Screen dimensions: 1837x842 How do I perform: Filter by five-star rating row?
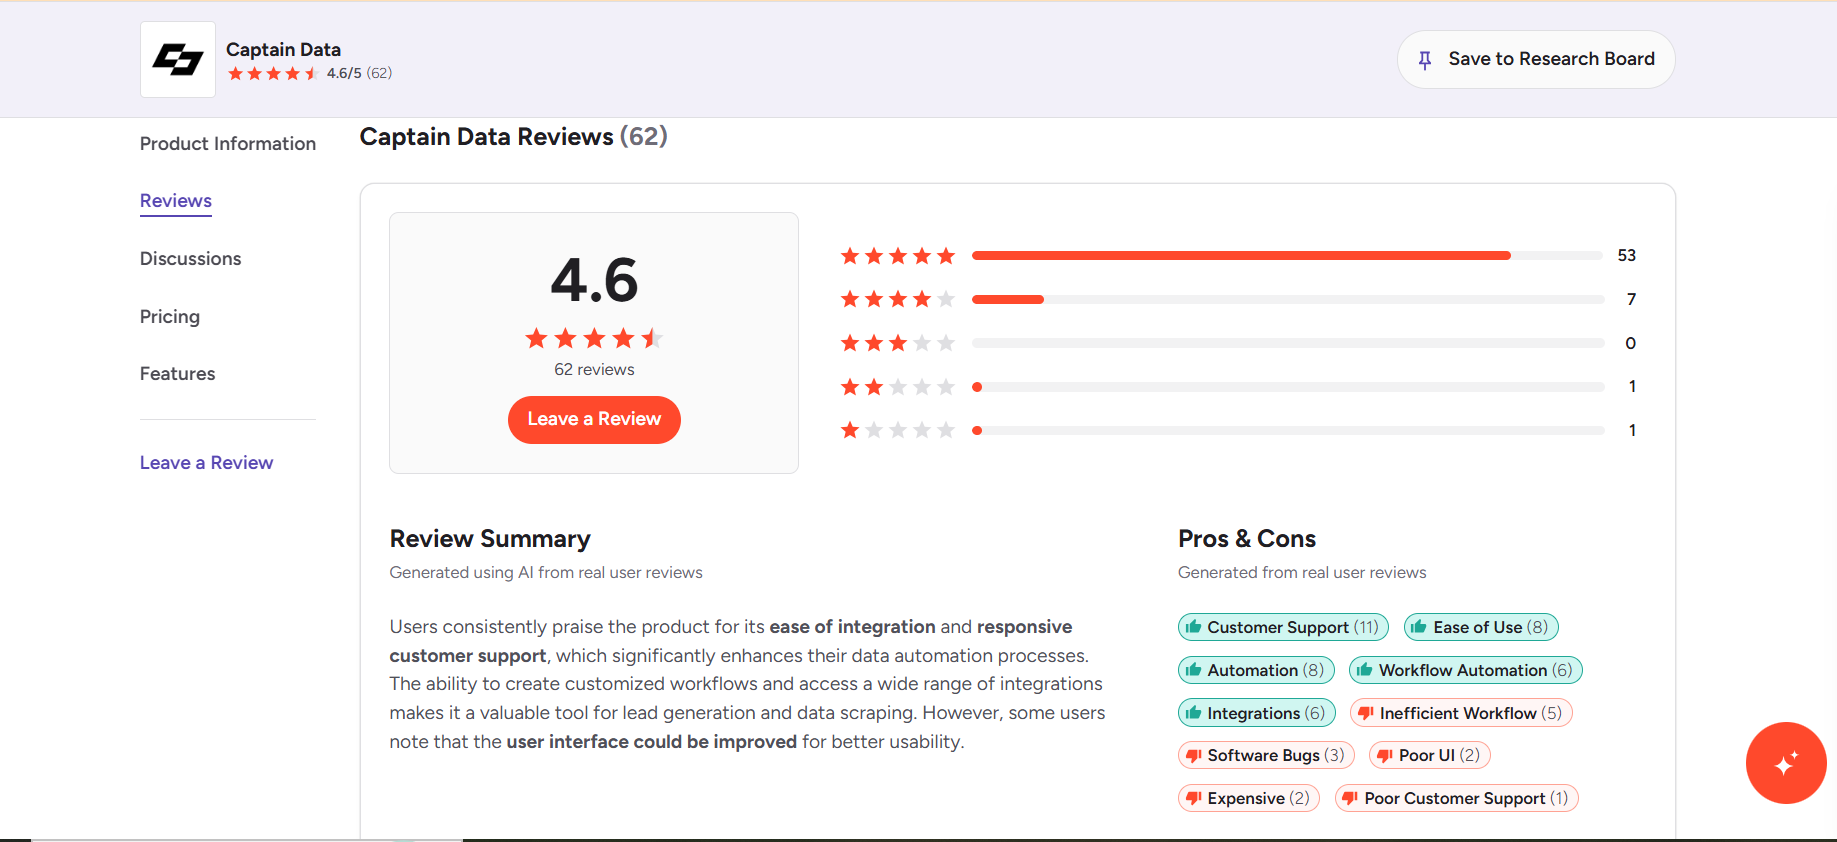[x=1238, y=256]
